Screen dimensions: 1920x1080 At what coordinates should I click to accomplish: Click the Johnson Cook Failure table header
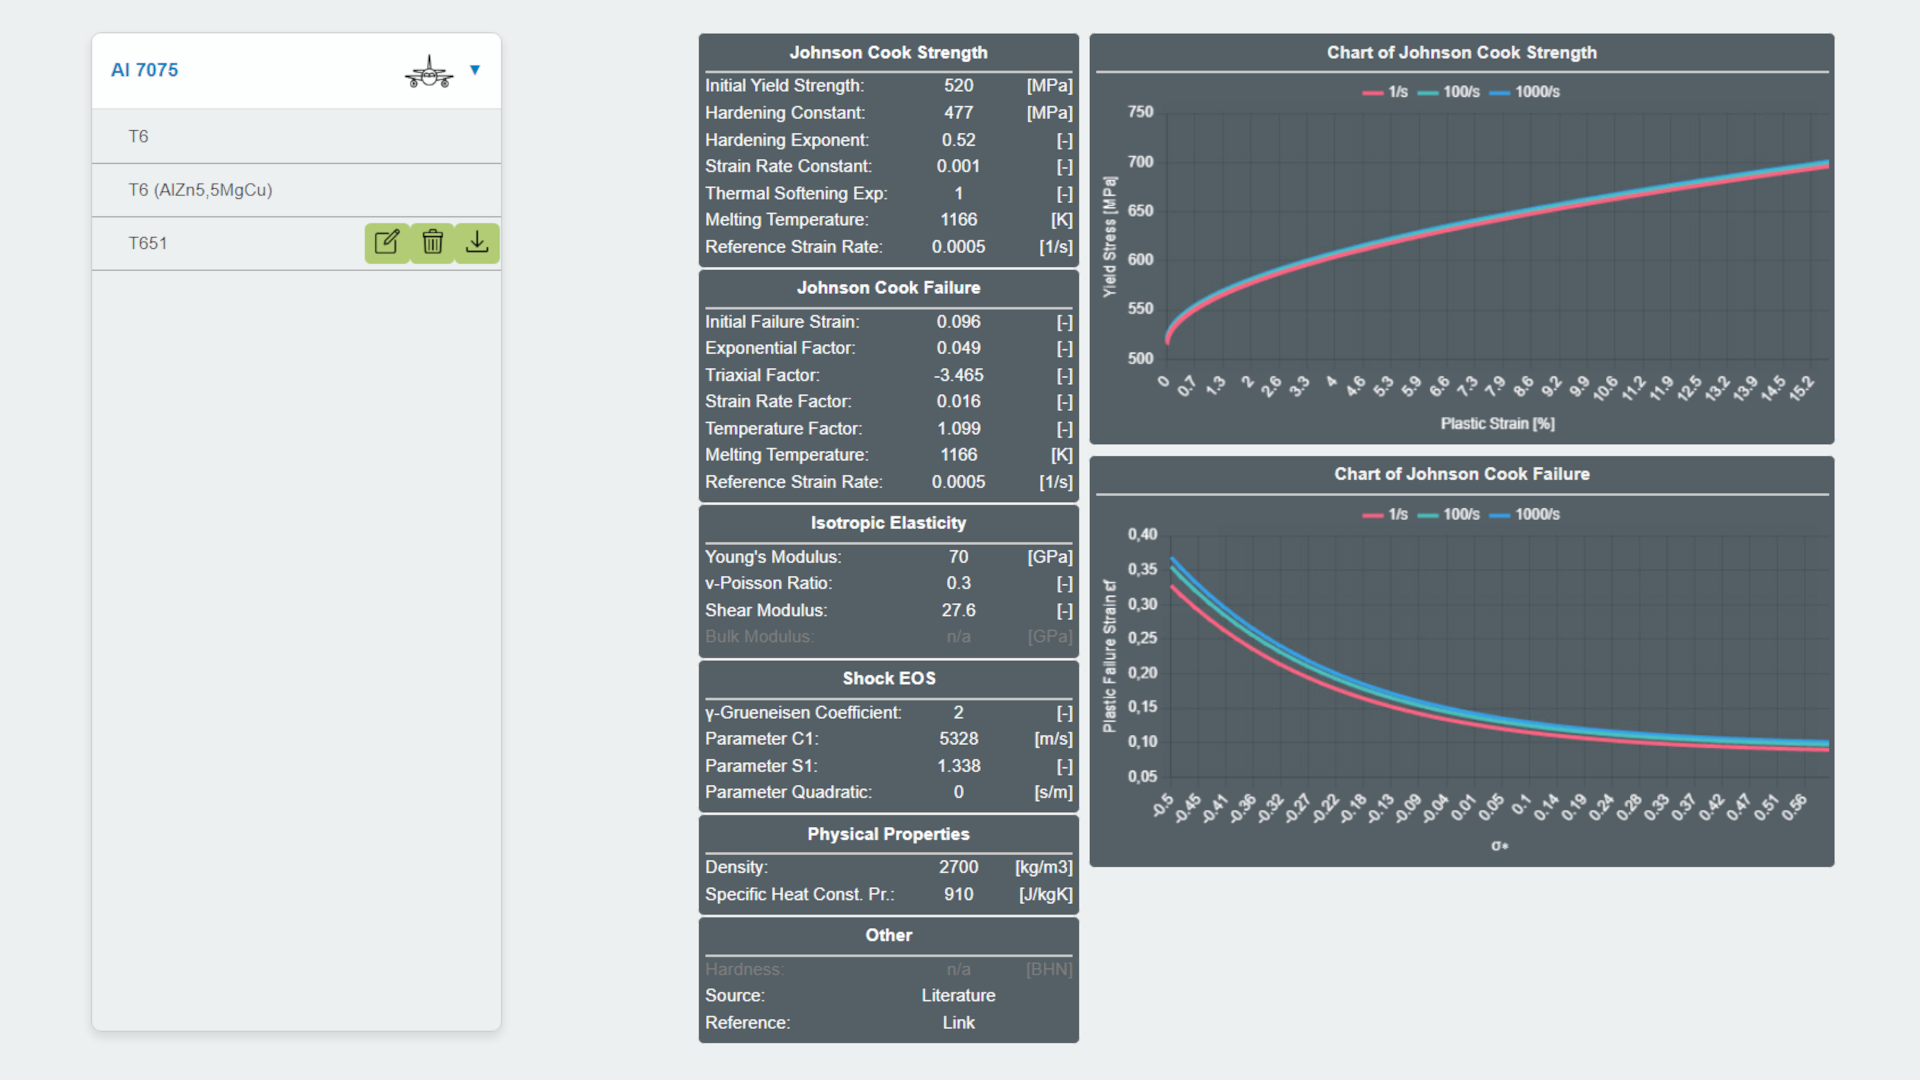(x=888, y=287)
